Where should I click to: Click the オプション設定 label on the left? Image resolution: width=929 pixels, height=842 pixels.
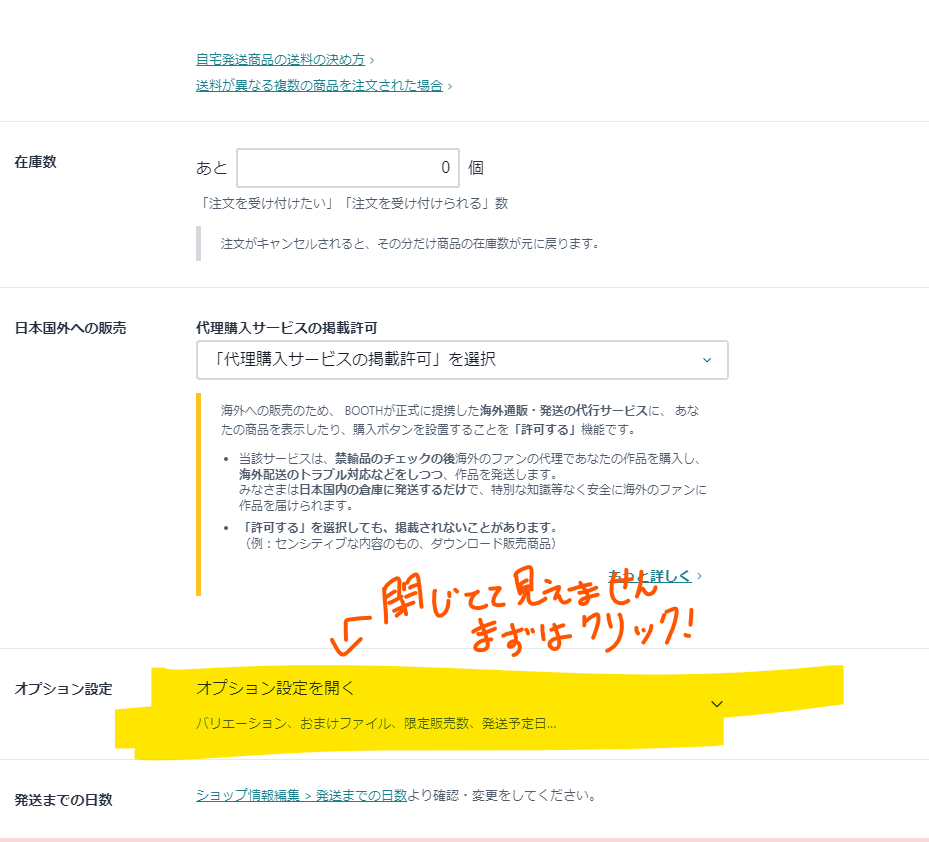tap(63, 689)
